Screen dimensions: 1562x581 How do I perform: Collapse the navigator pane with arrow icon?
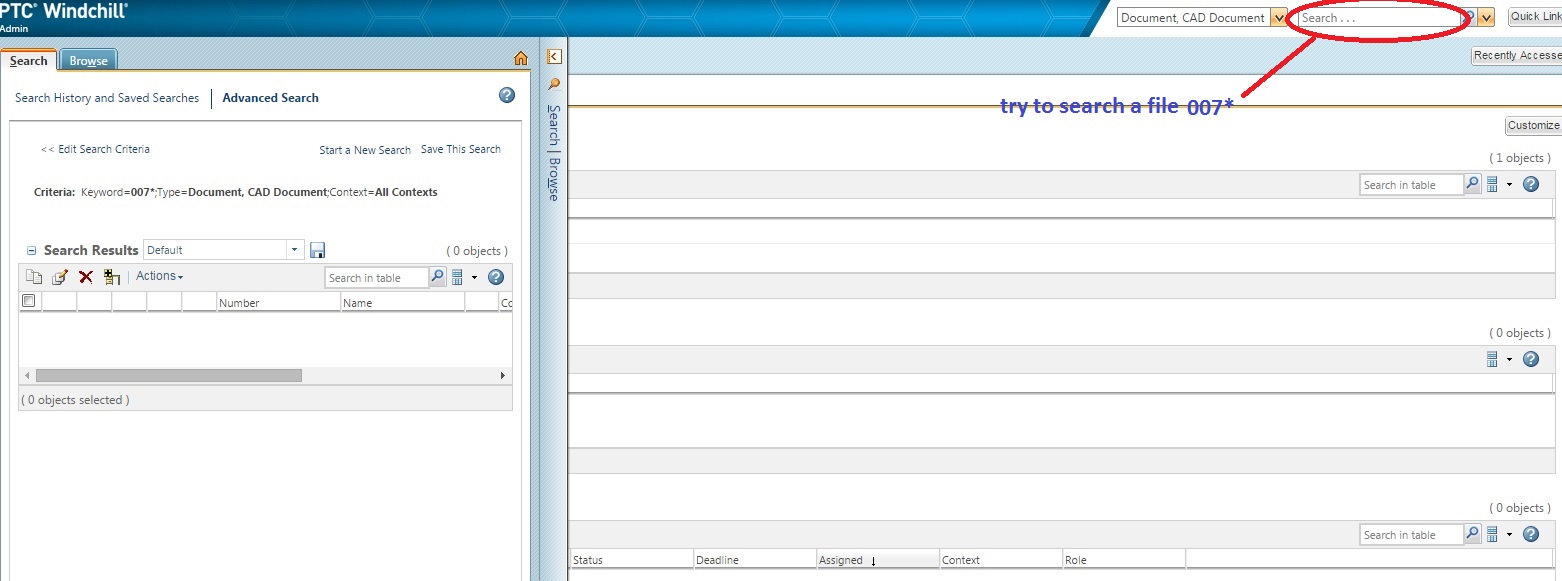tap(554, 57)
